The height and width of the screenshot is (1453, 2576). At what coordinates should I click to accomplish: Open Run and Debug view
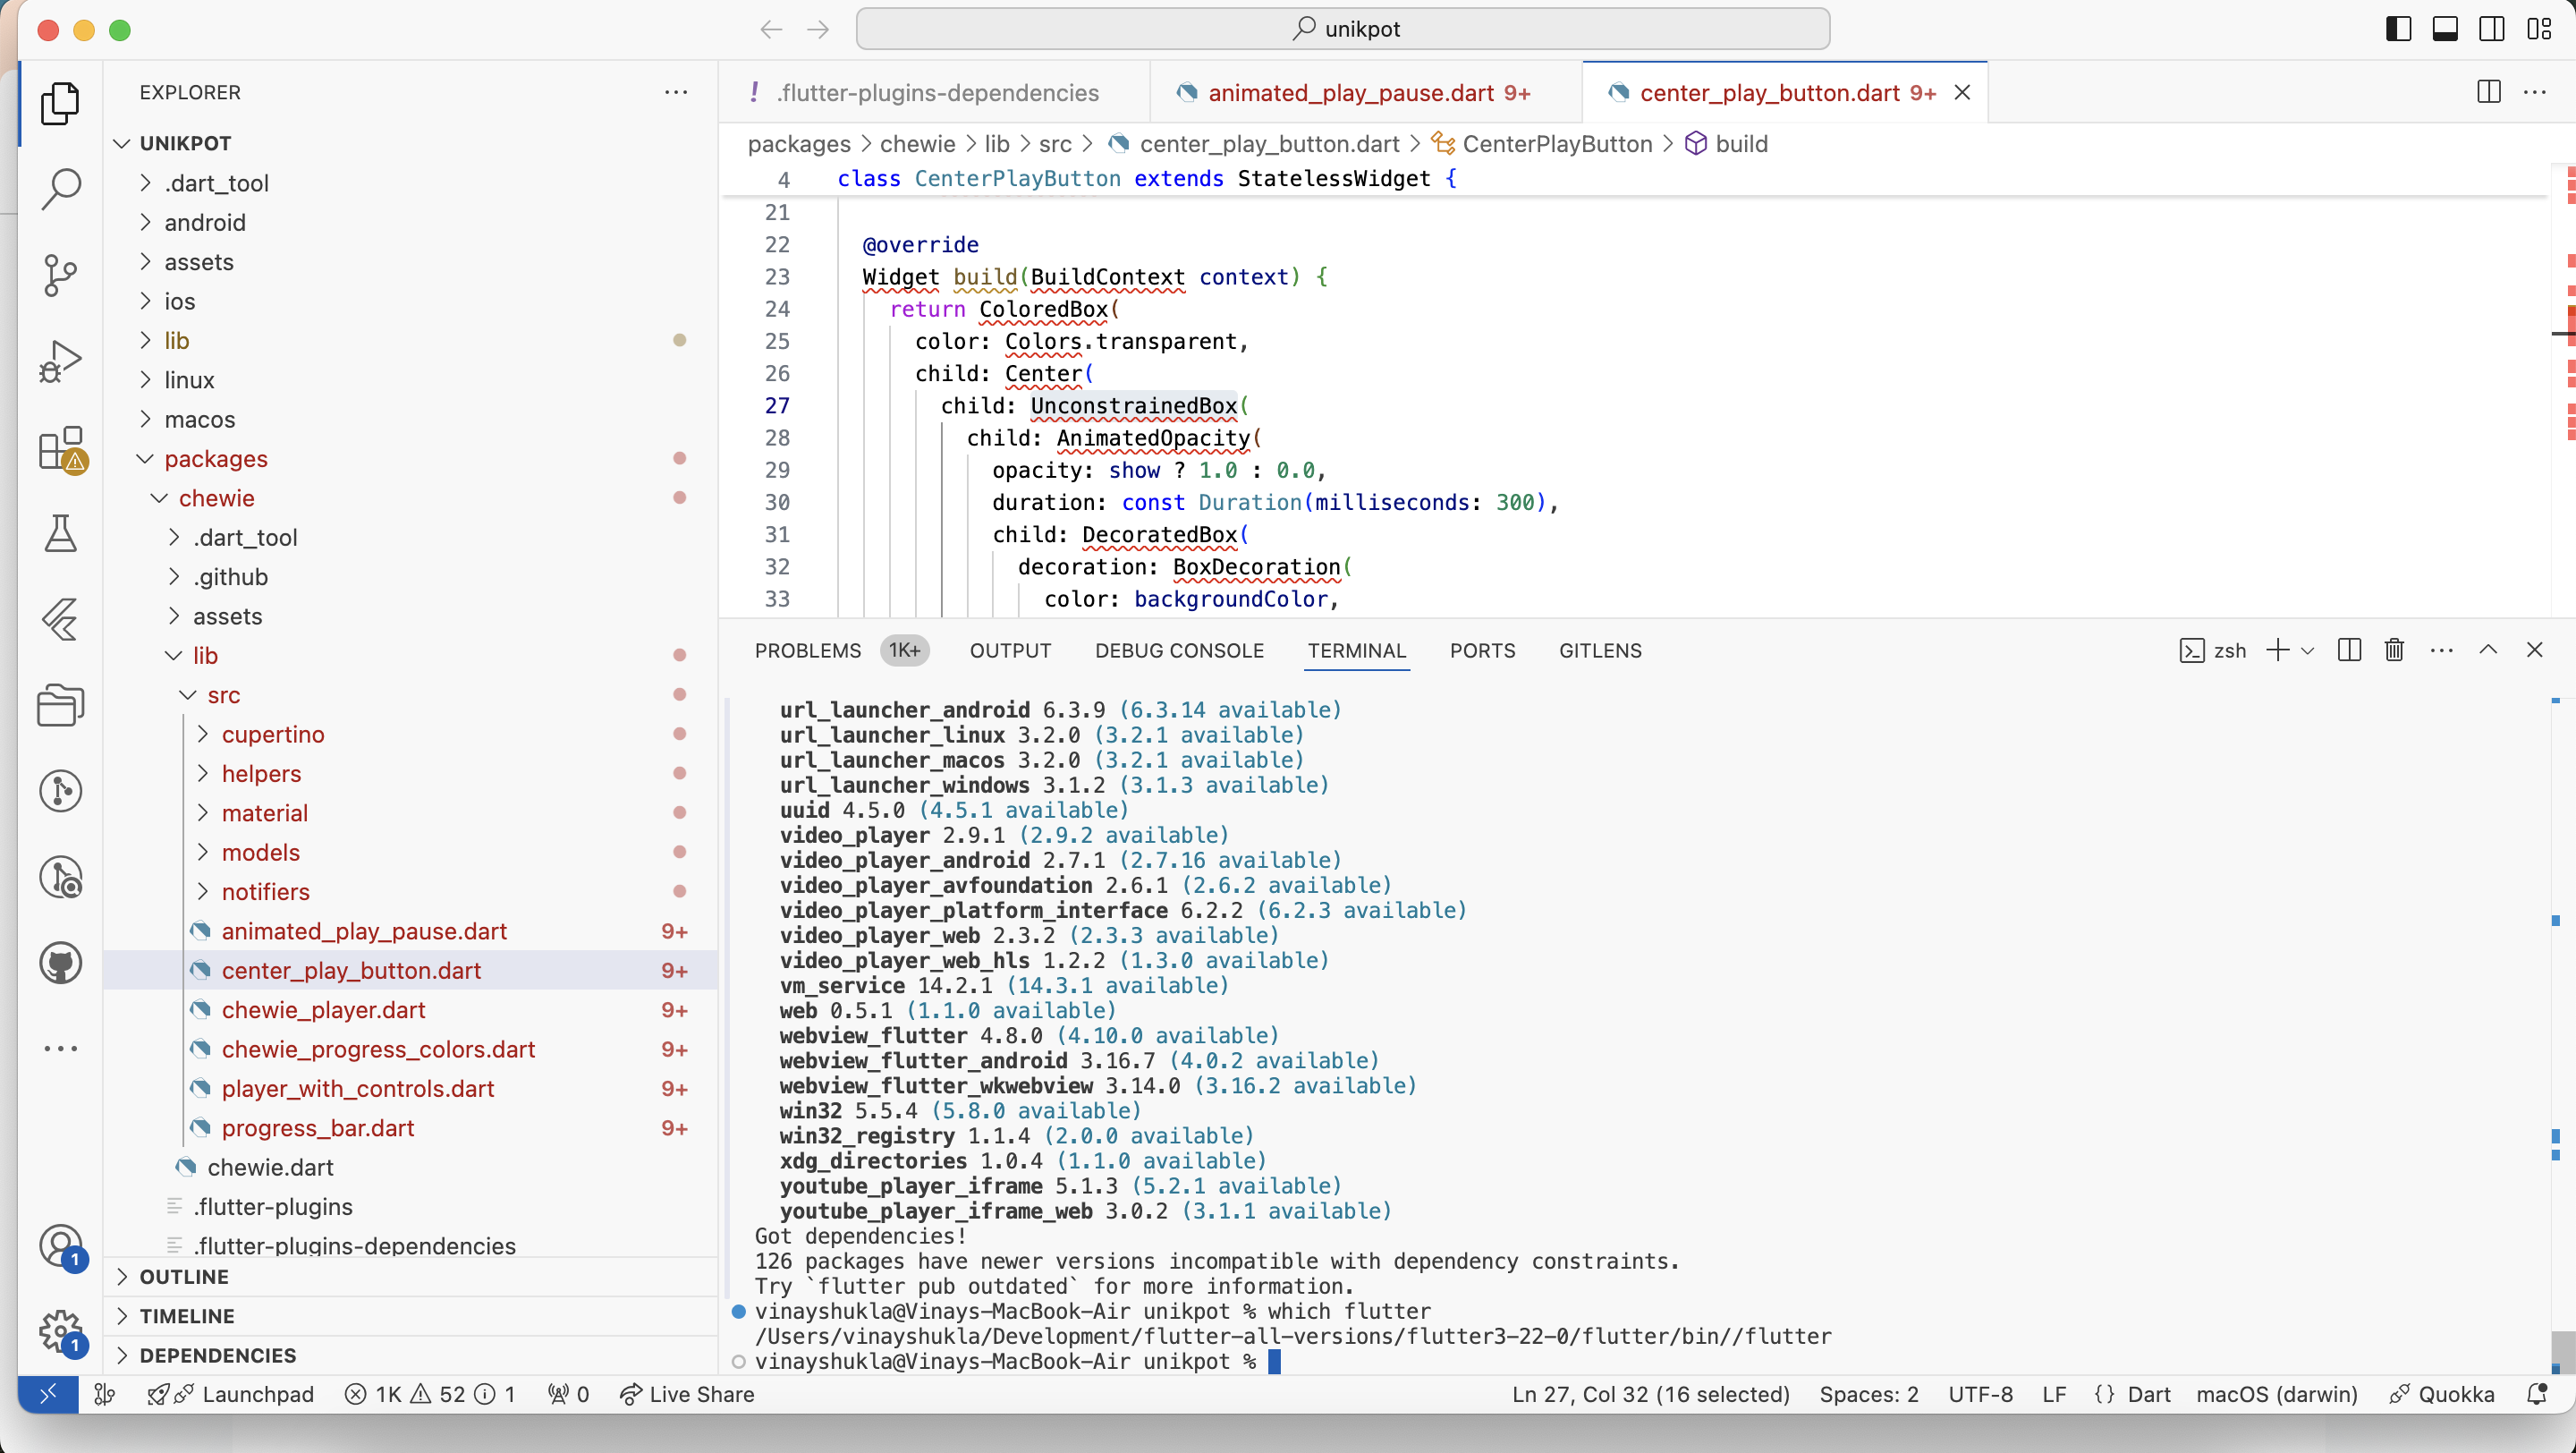[60, 361]
